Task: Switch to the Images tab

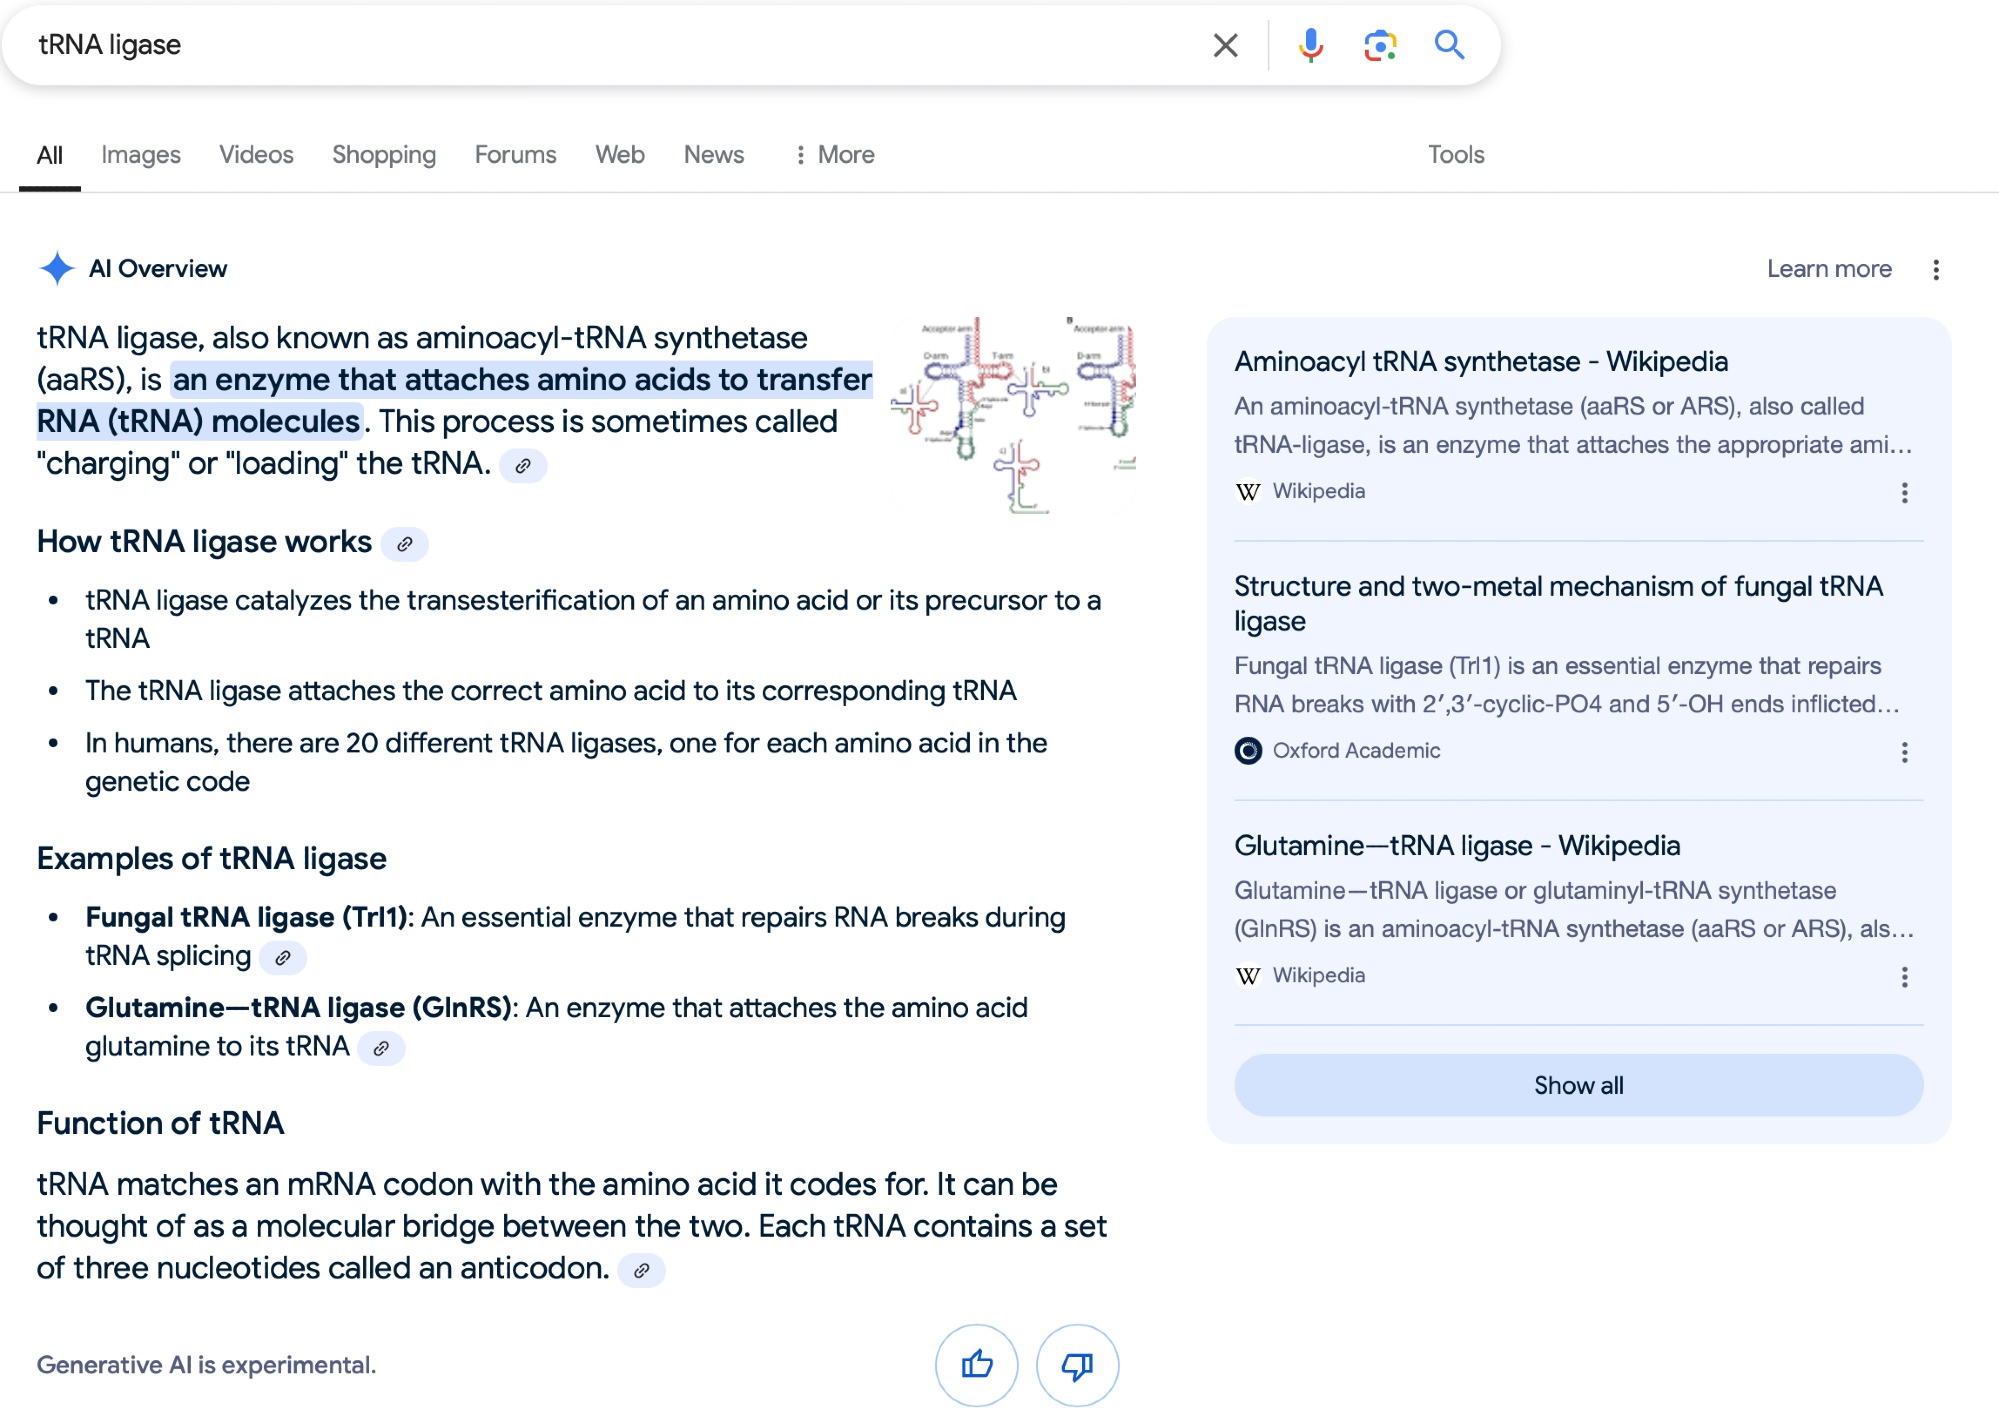Action: 141,155
